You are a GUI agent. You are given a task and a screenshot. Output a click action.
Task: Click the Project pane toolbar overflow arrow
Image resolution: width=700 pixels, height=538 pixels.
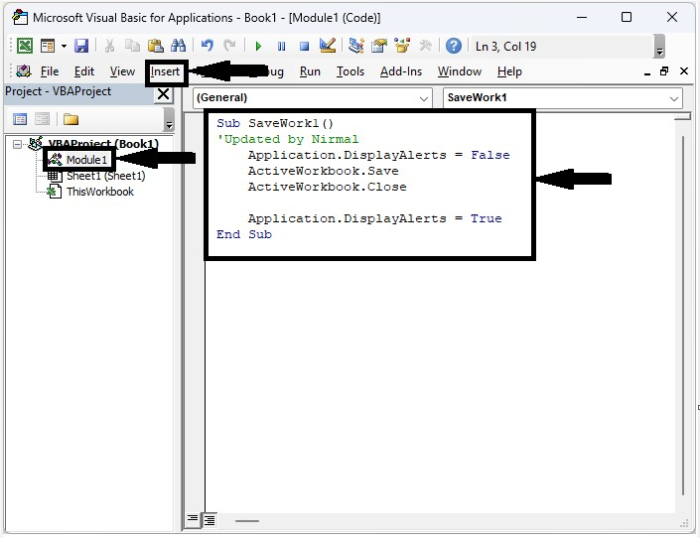coord(169,120)
